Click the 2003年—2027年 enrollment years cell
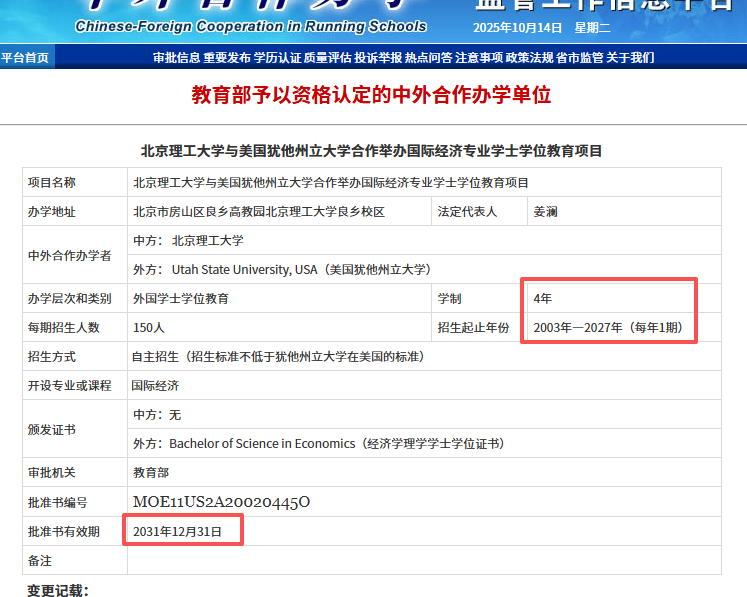Image resolution: width=747 pixels, height=597 pixels. pos(606,327)
